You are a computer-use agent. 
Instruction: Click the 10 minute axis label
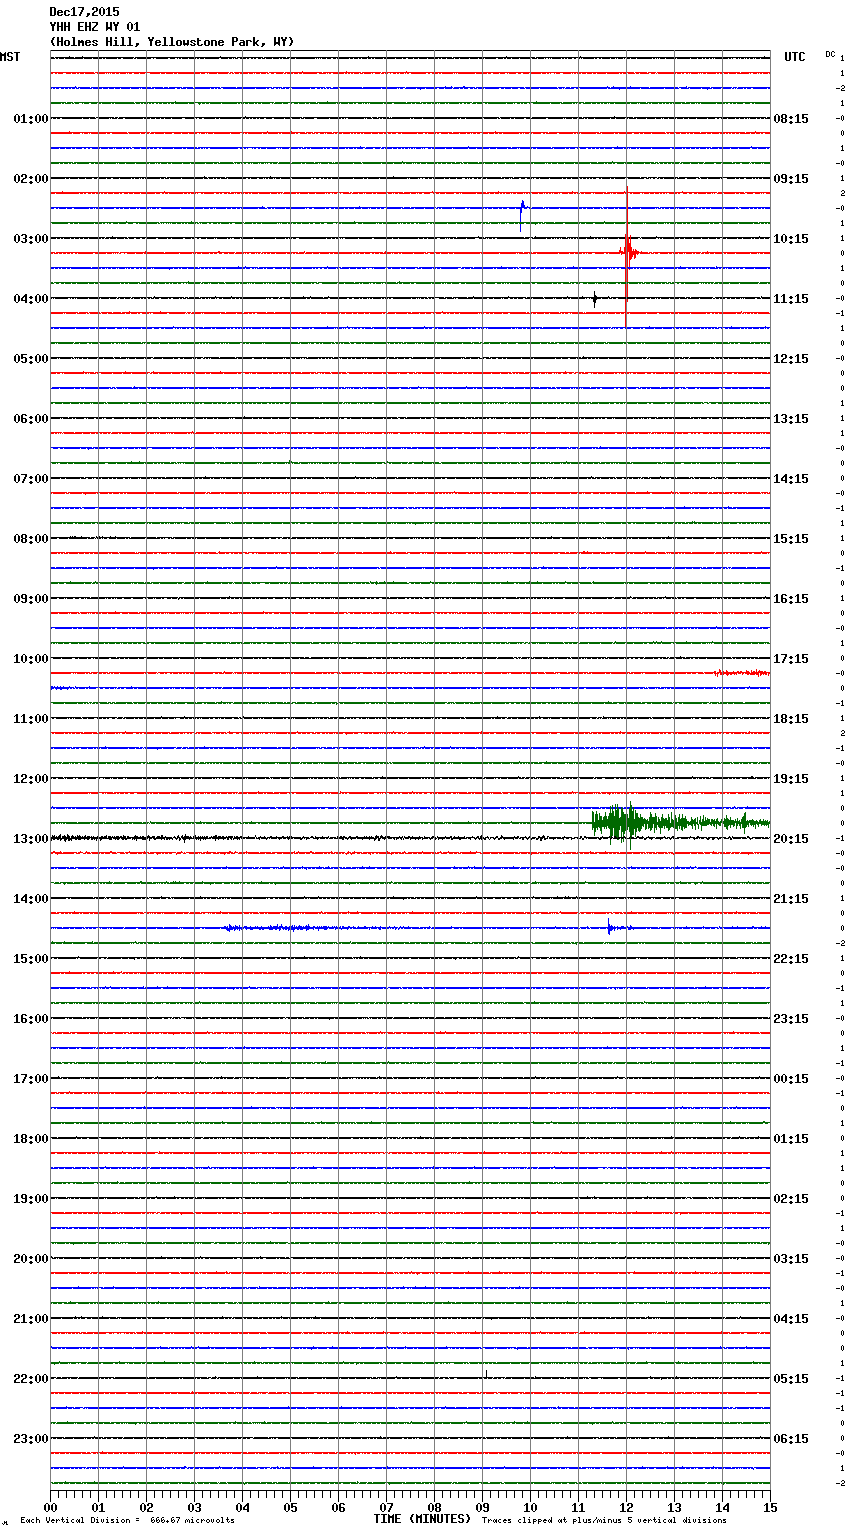[530, 1507]
